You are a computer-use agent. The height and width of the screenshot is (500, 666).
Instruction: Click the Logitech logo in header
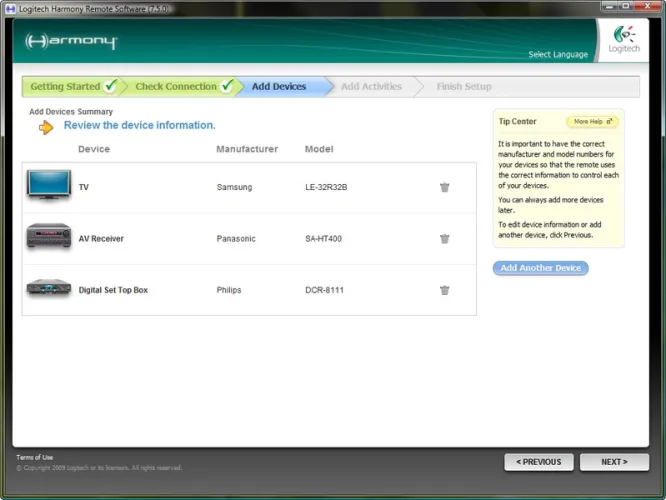(623, 41)
